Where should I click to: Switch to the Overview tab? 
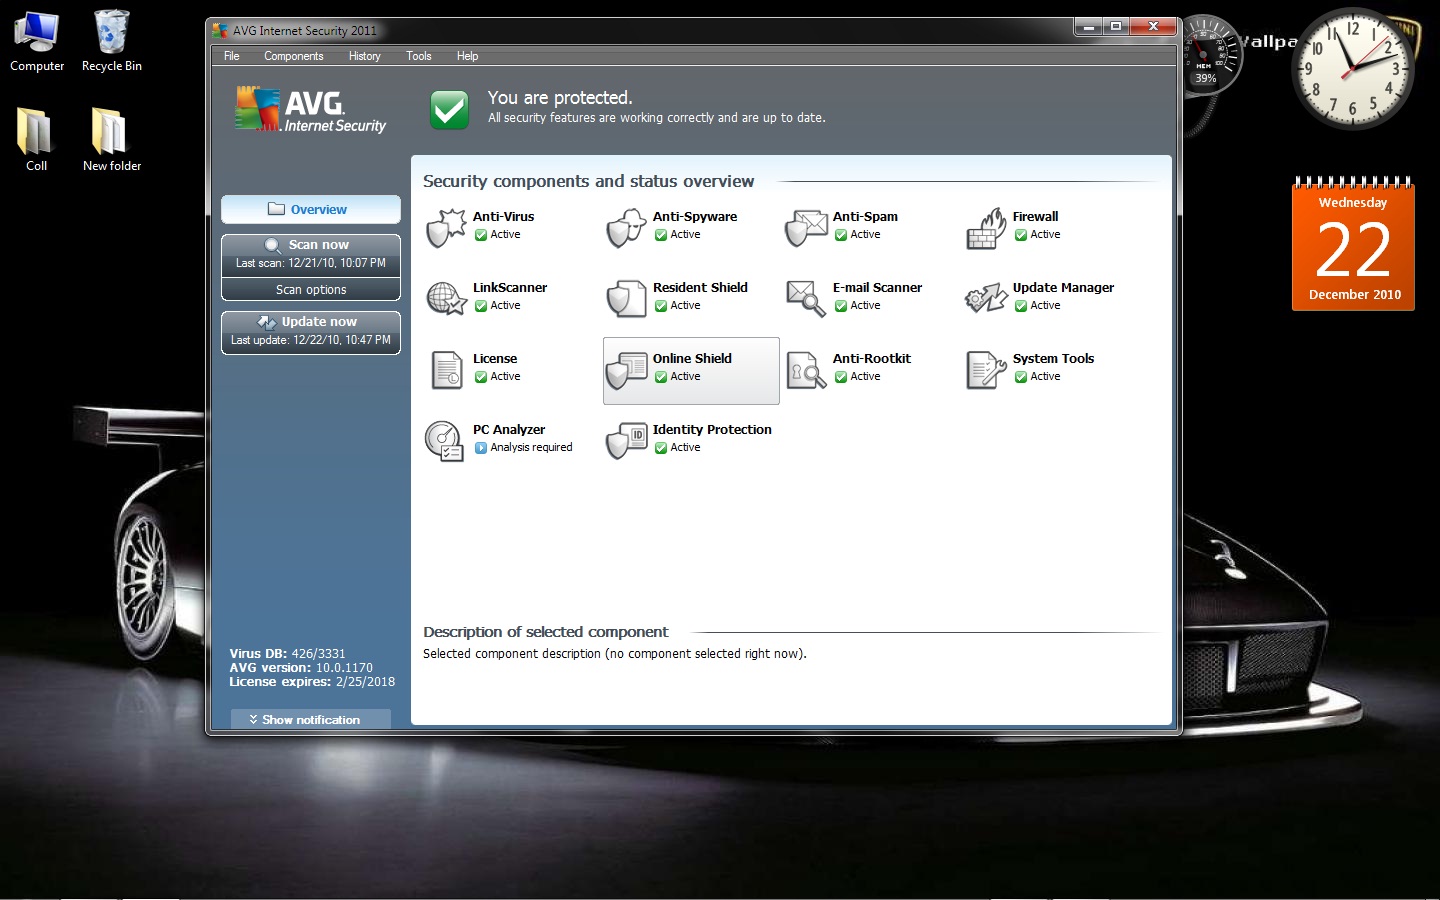coord(311,210)
